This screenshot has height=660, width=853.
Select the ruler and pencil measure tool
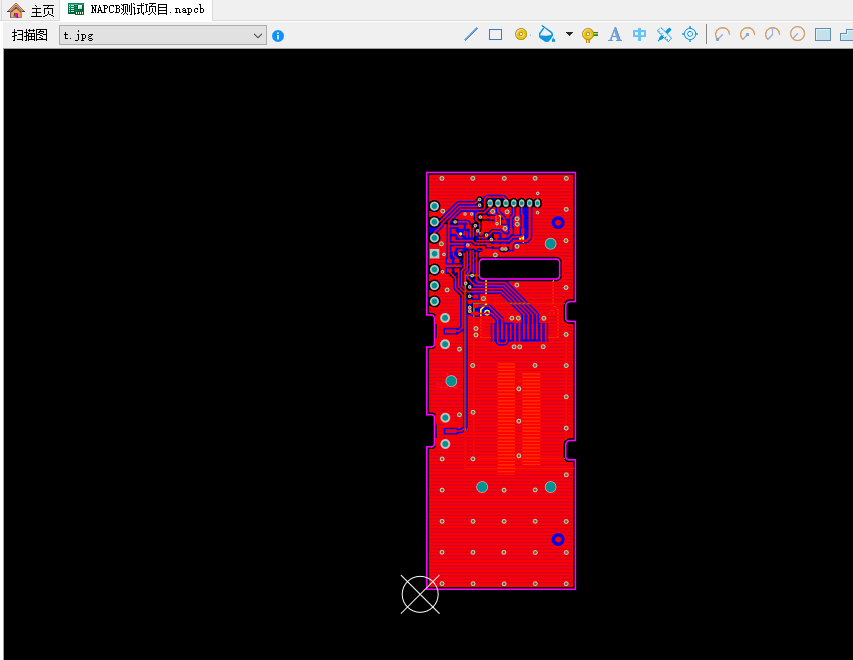point(664,35)
